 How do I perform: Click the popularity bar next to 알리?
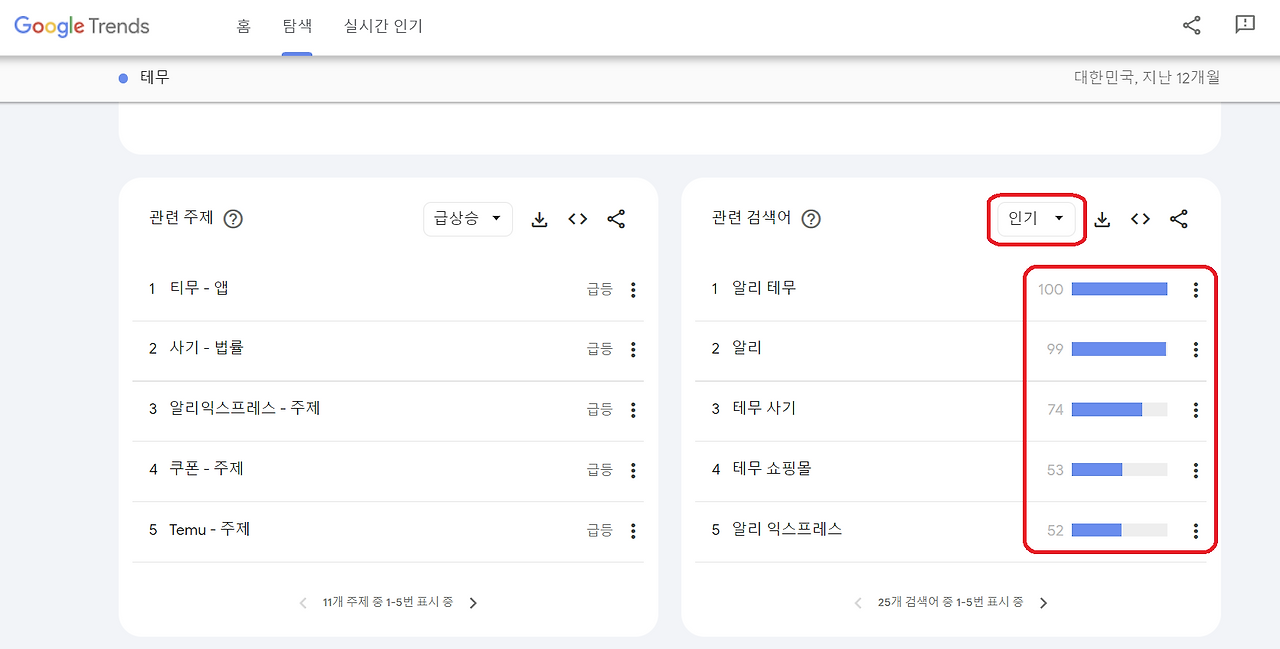click(1119, 348)
